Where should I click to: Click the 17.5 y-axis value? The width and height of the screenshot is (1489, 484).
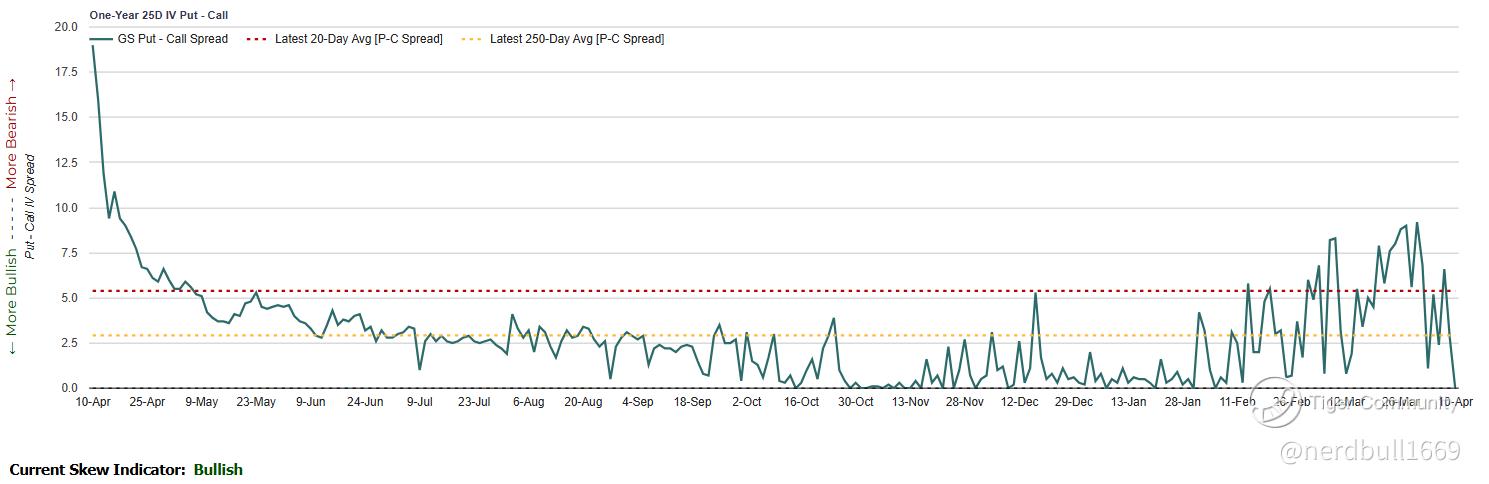point(65,72)
